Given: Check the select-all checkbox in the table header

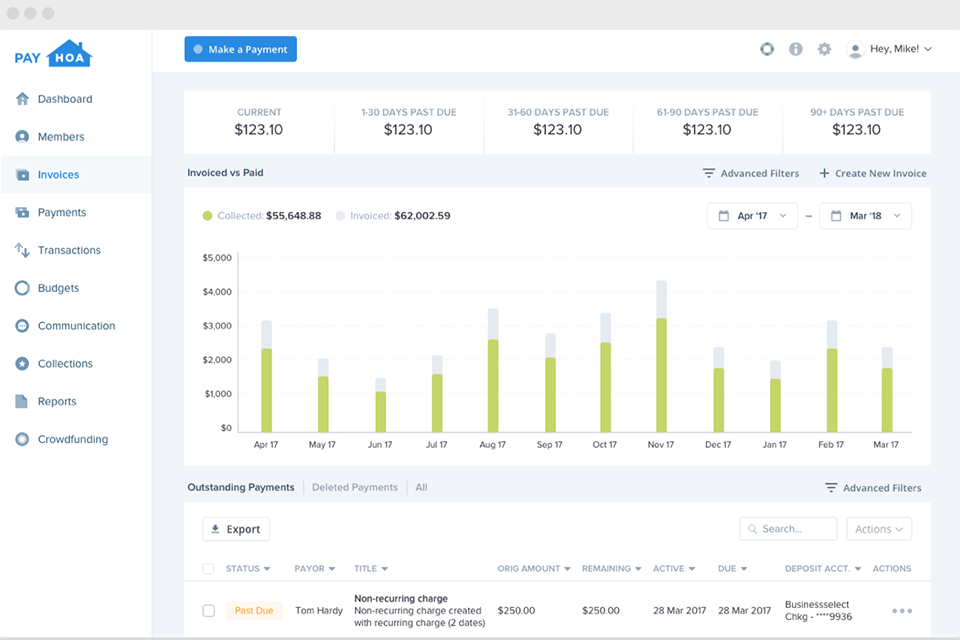Looking at the screenshot, I should pyautogui.click(x=208, y=568).
